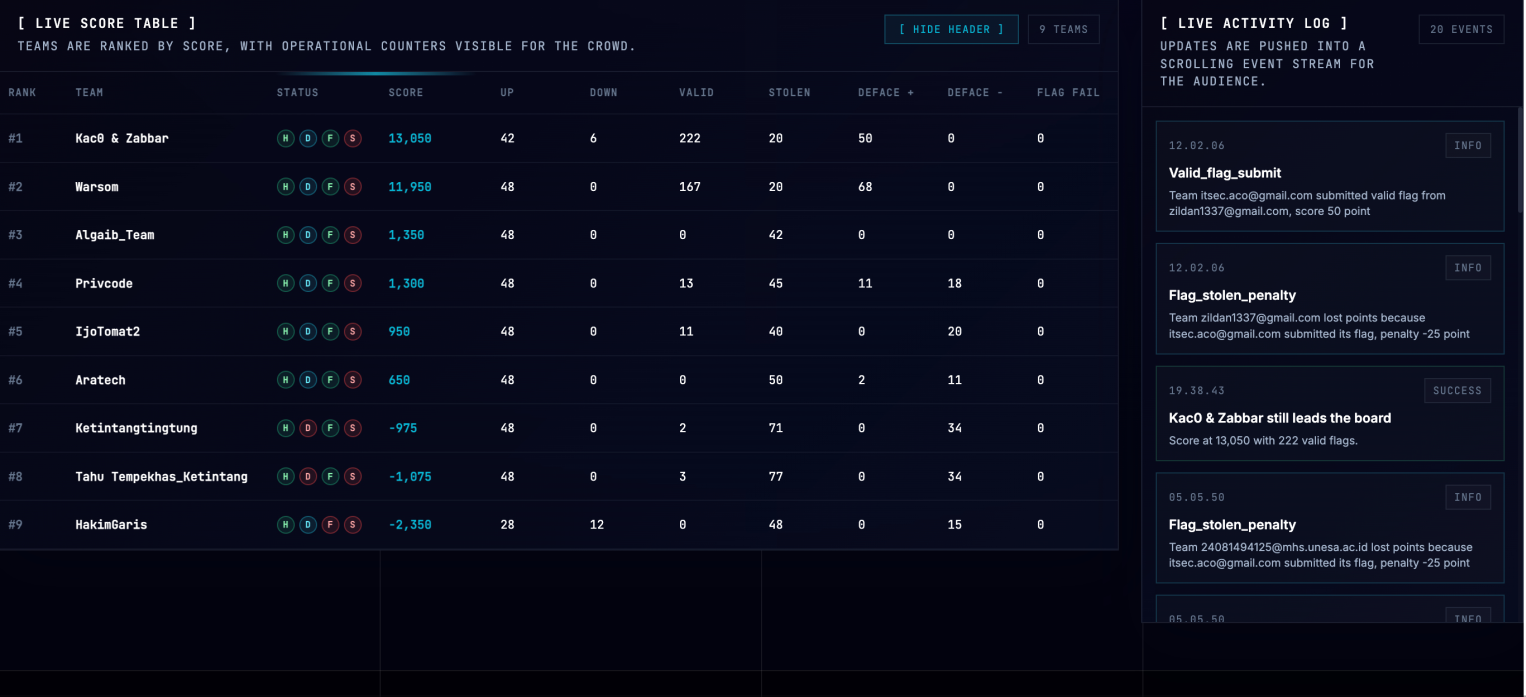Click the S status badge for Aratech
1526x697 pixels.
point(353,380)
